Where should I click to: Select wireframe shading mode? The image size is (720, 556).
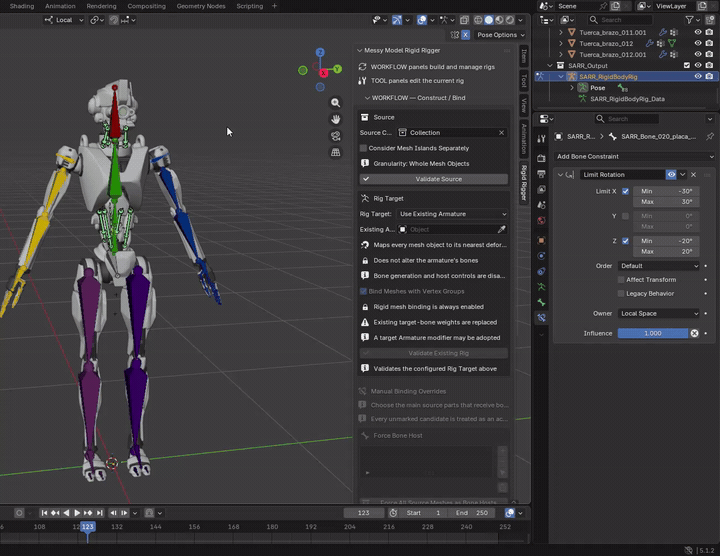(x=478, y=20)
